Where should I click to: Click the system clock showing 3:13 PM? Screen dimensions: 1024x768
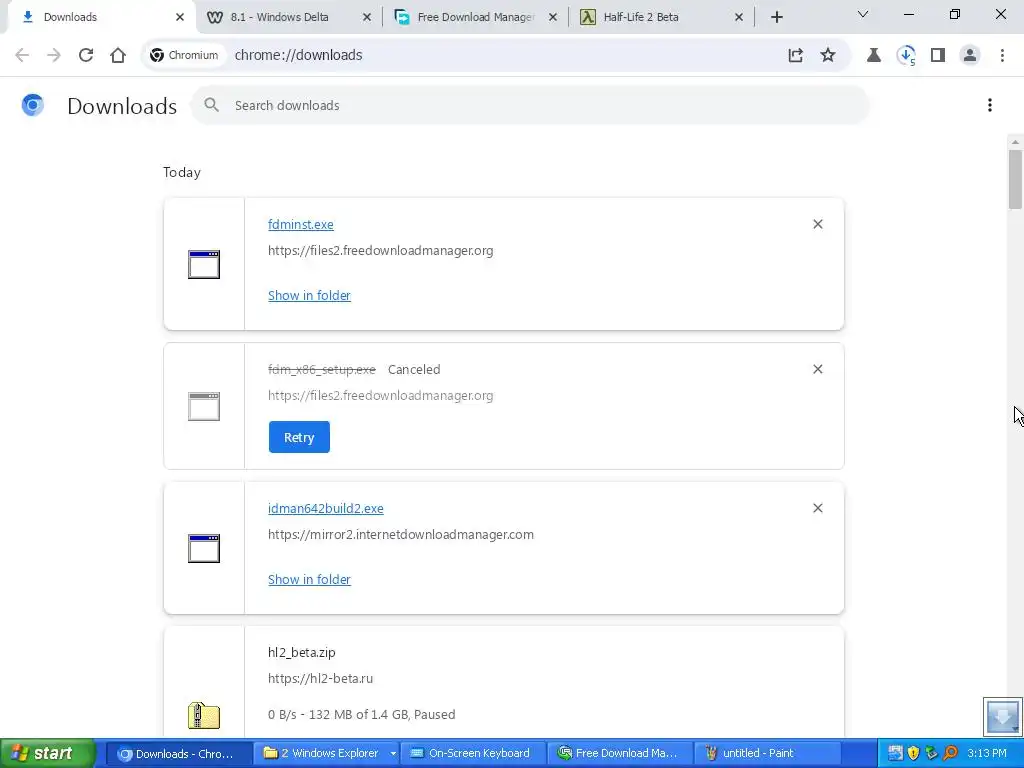[x=986, y=754]
